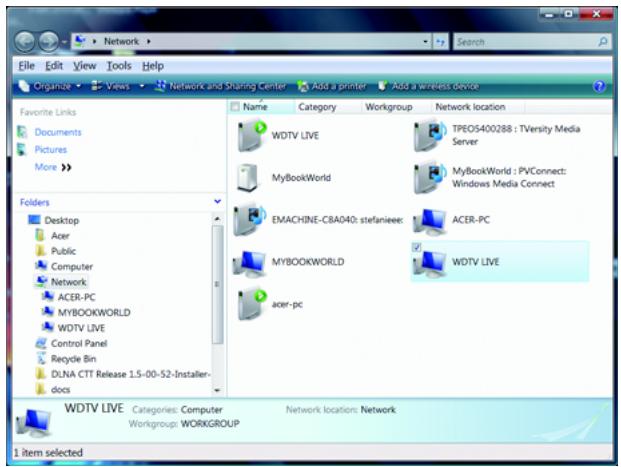Open Documents favorite link
This screenshot has height=467, width=621.
tap(58, 132)
